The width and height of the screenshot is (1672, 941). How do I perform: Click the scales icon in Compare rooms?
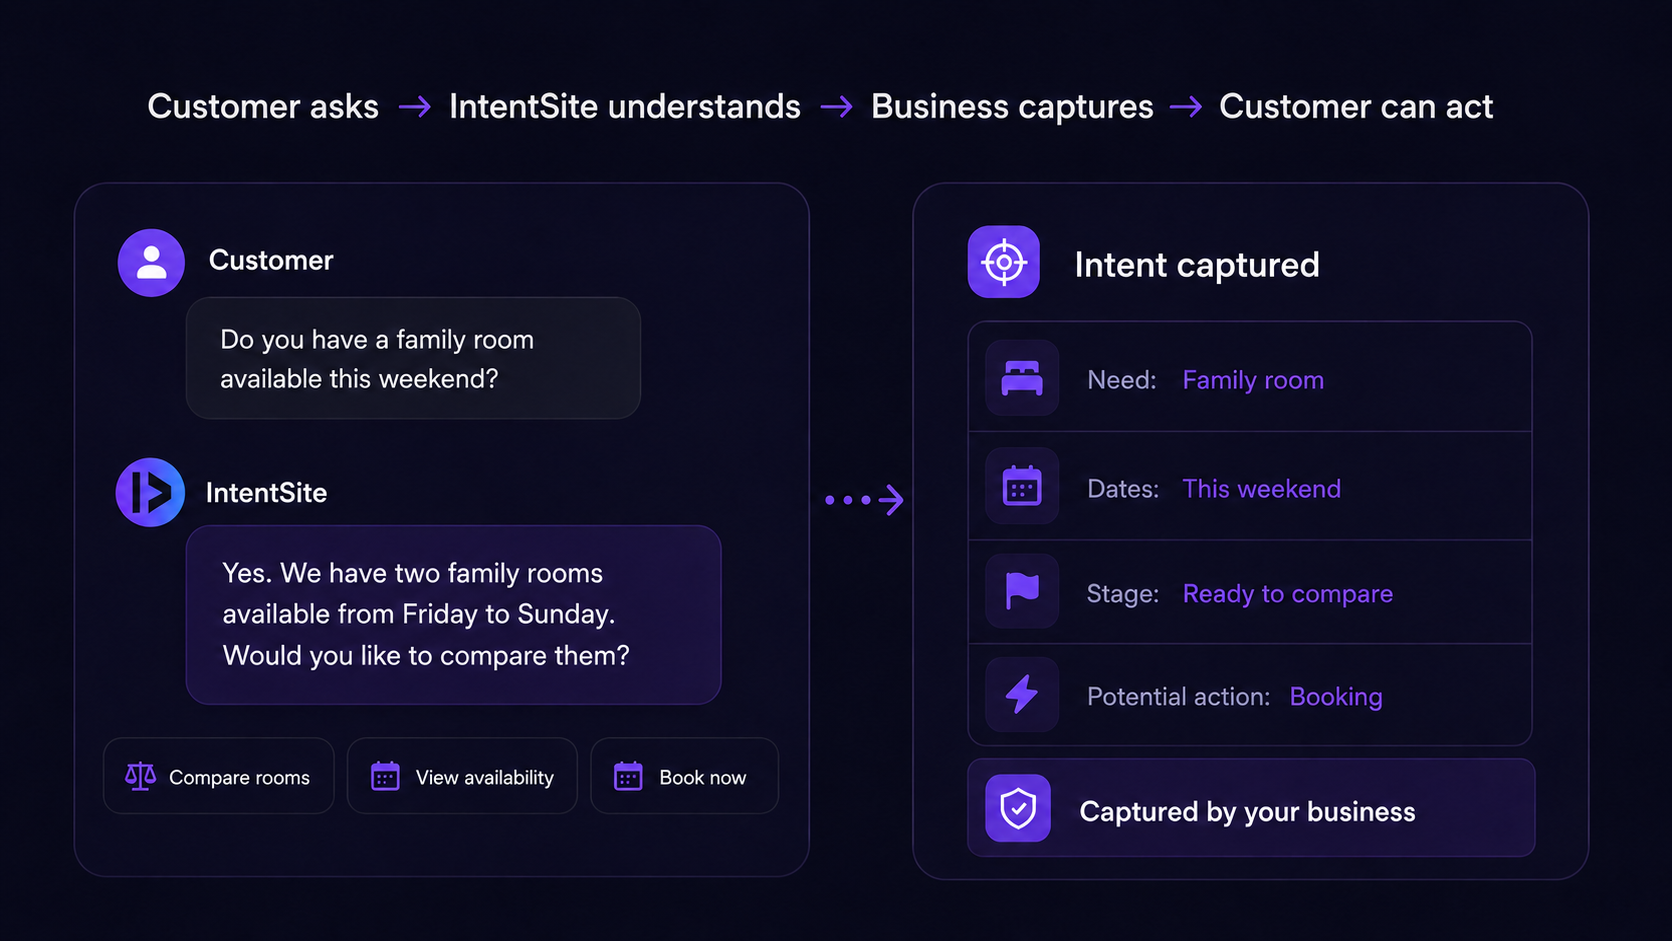(x=140, y=776)
